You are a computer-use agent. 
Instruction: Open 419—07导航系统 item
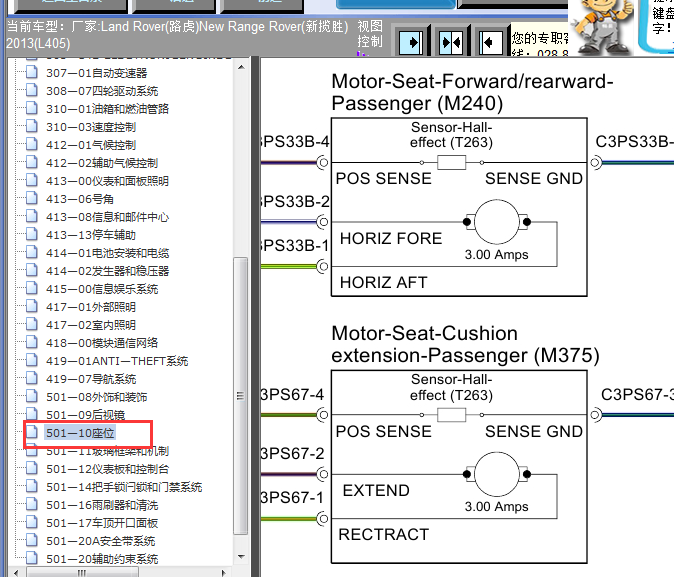point(91,379)
